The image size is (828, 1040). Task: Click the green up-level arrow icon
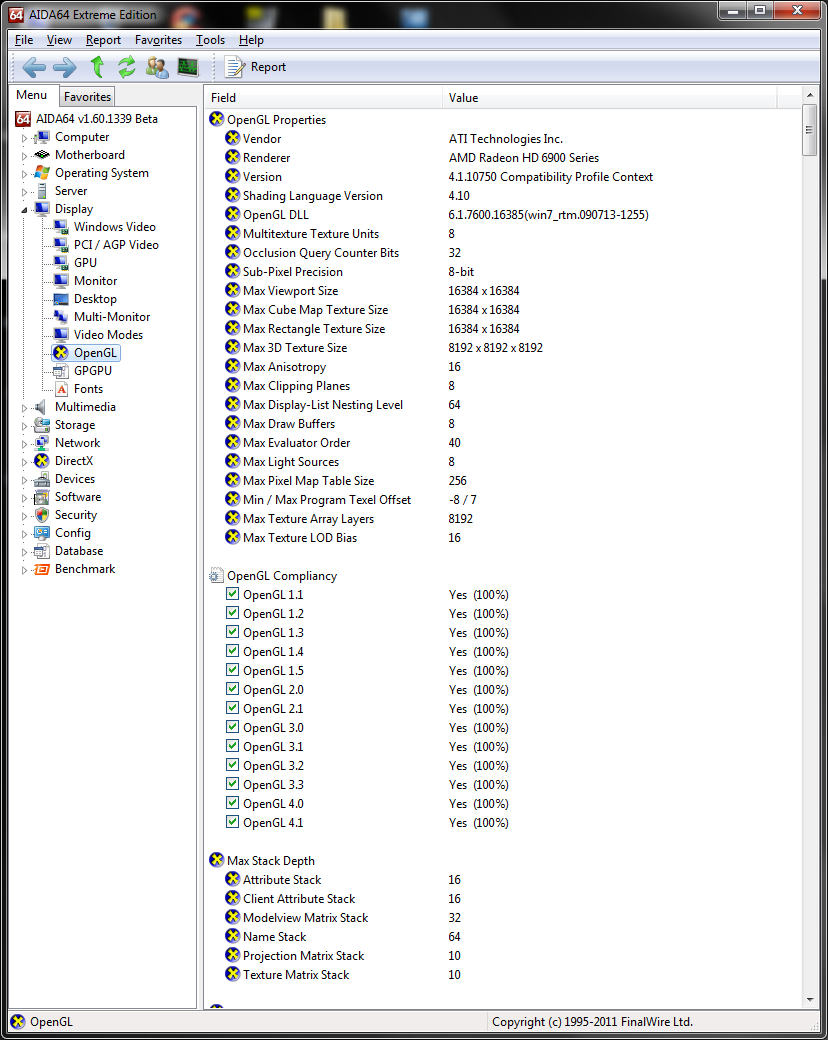pyautogui.click(x=98, y=67)
